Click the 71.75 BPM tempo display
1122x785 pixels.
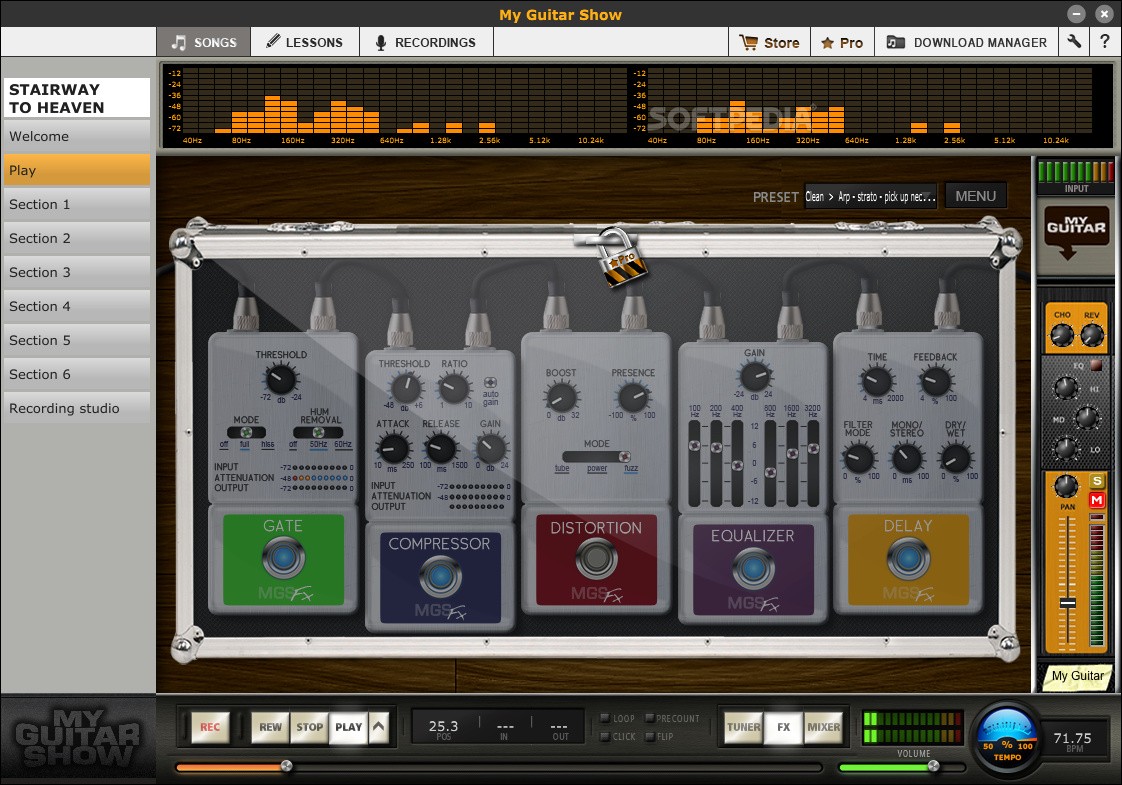(1073, 741)
